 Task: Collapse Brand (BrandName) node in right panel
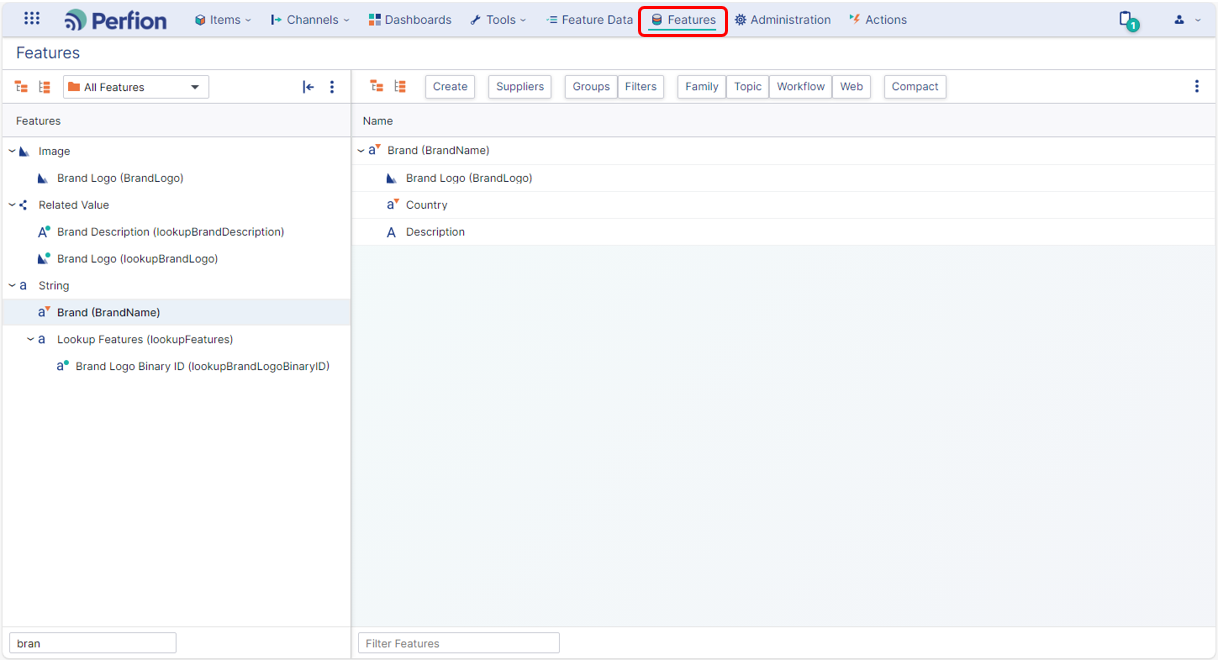pyautogui.click(x=361, y=151)
